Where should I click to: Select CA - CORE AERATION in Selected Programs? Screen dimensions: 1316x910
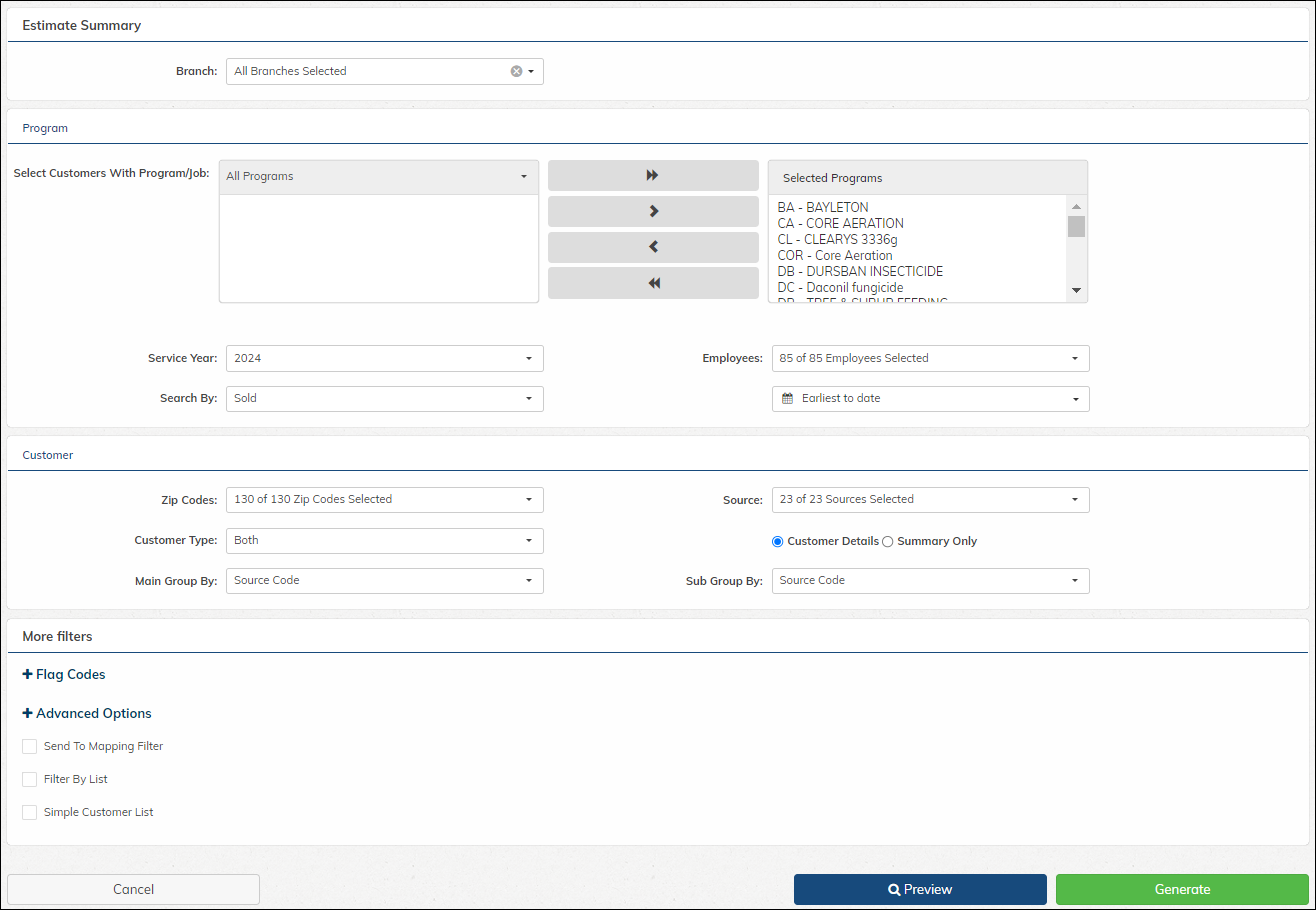(840, 223)
